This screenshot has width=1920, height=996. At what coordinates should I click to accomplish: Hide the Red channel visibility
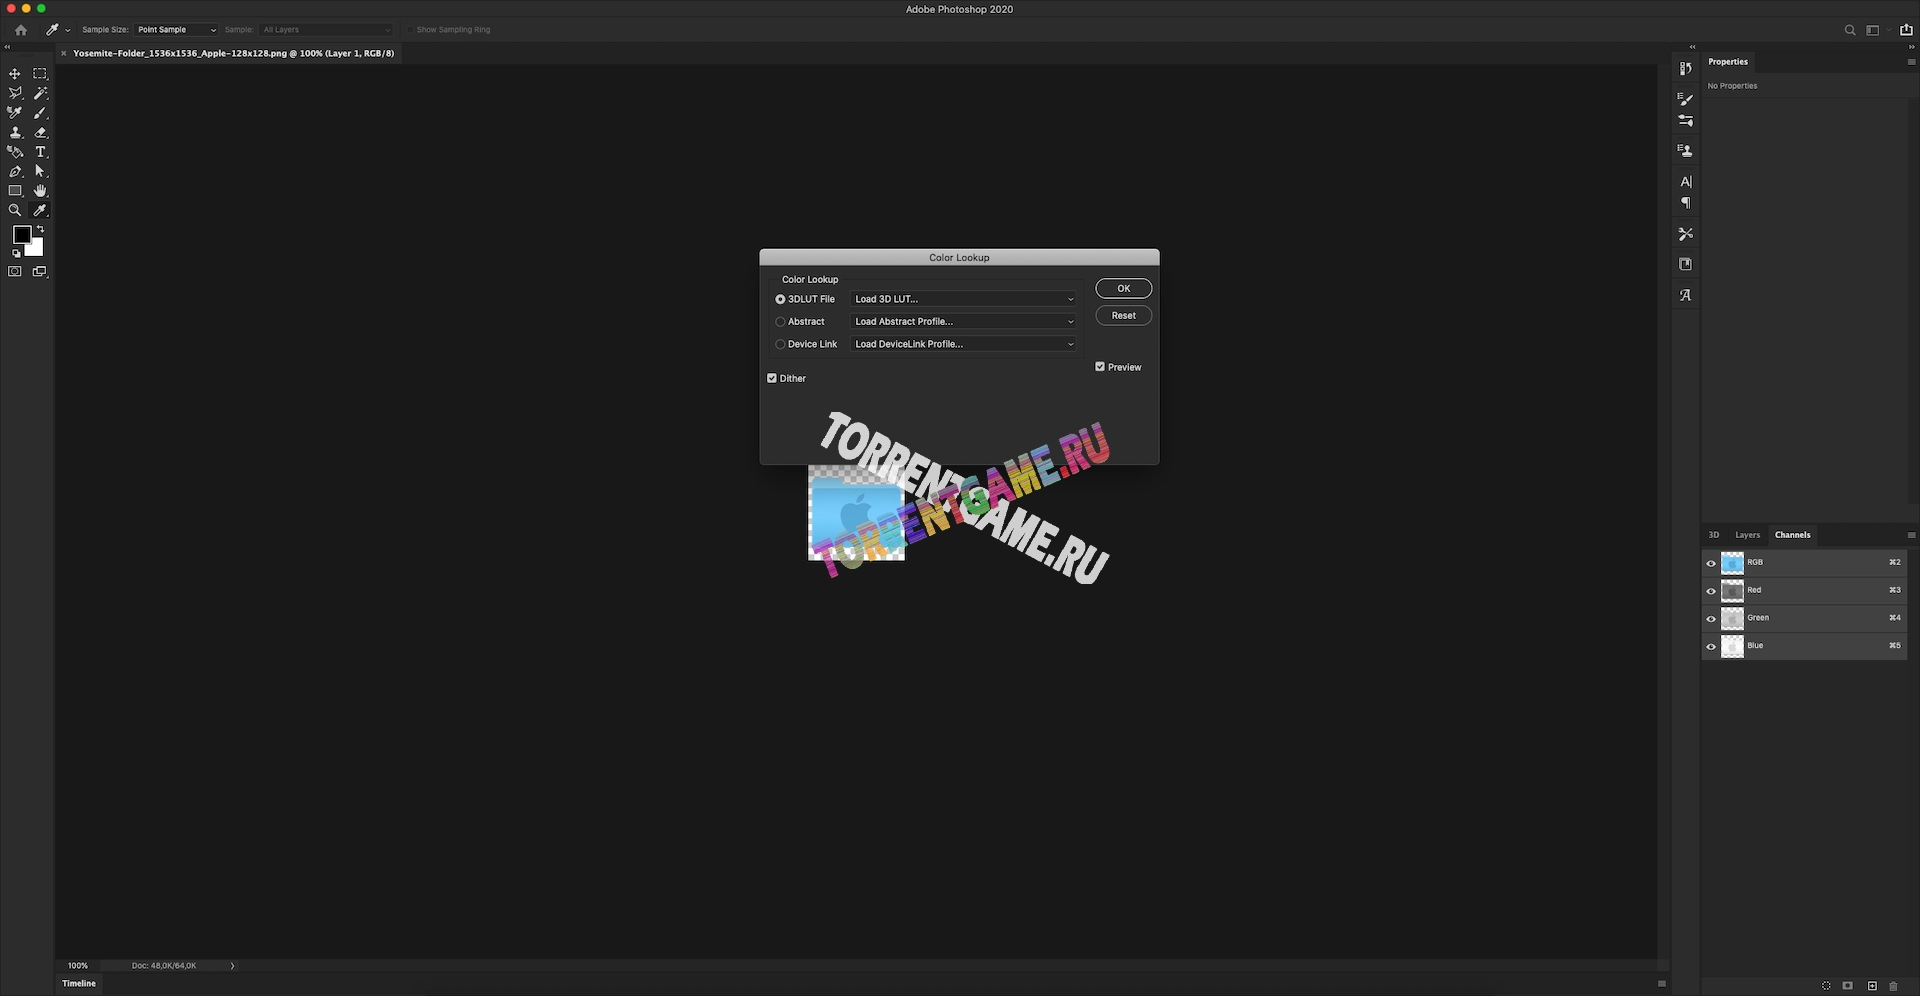tap(1711, 591)
